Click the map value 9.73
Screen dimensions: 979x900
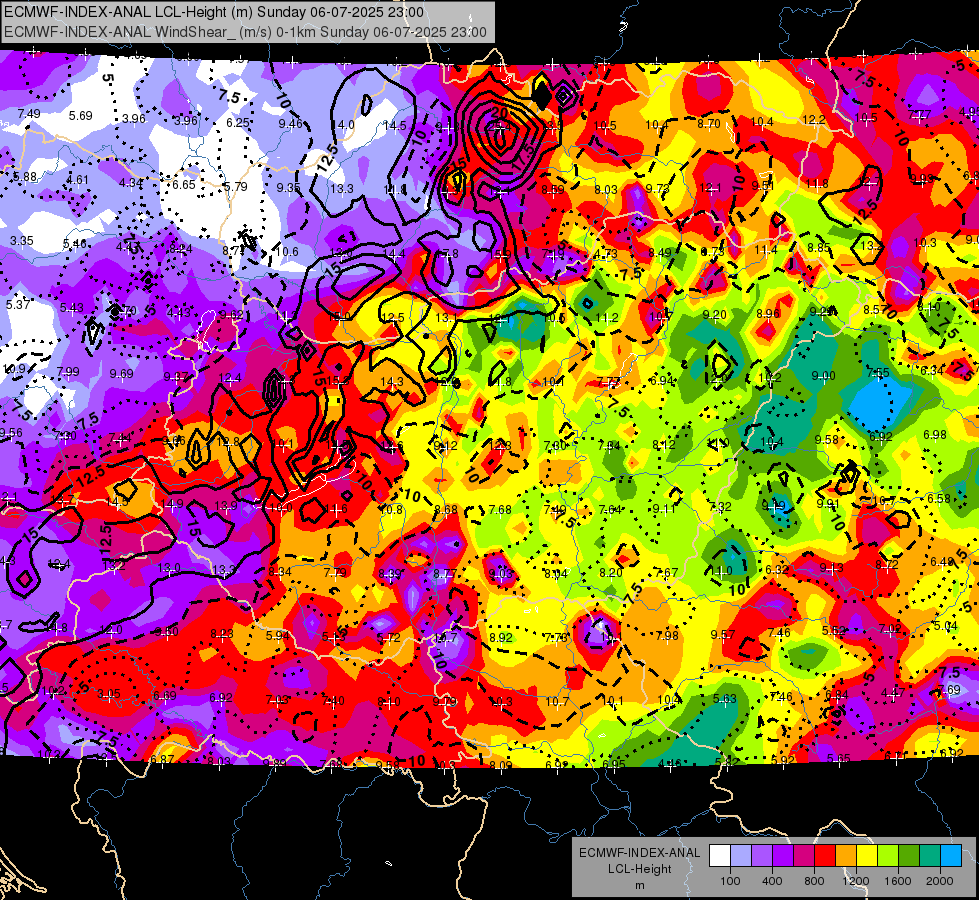coord(657,189)
